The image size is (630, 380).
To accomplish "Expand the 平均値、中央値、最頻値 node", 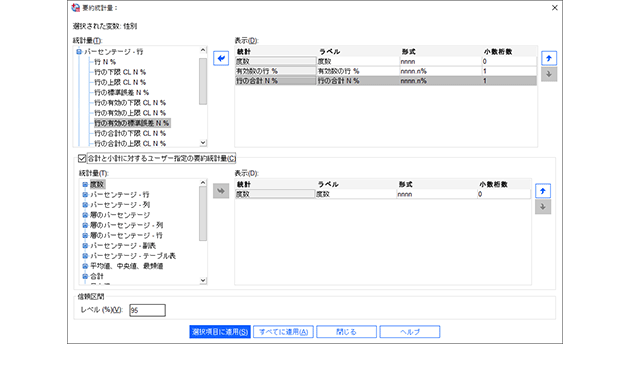I will [85, 266].
